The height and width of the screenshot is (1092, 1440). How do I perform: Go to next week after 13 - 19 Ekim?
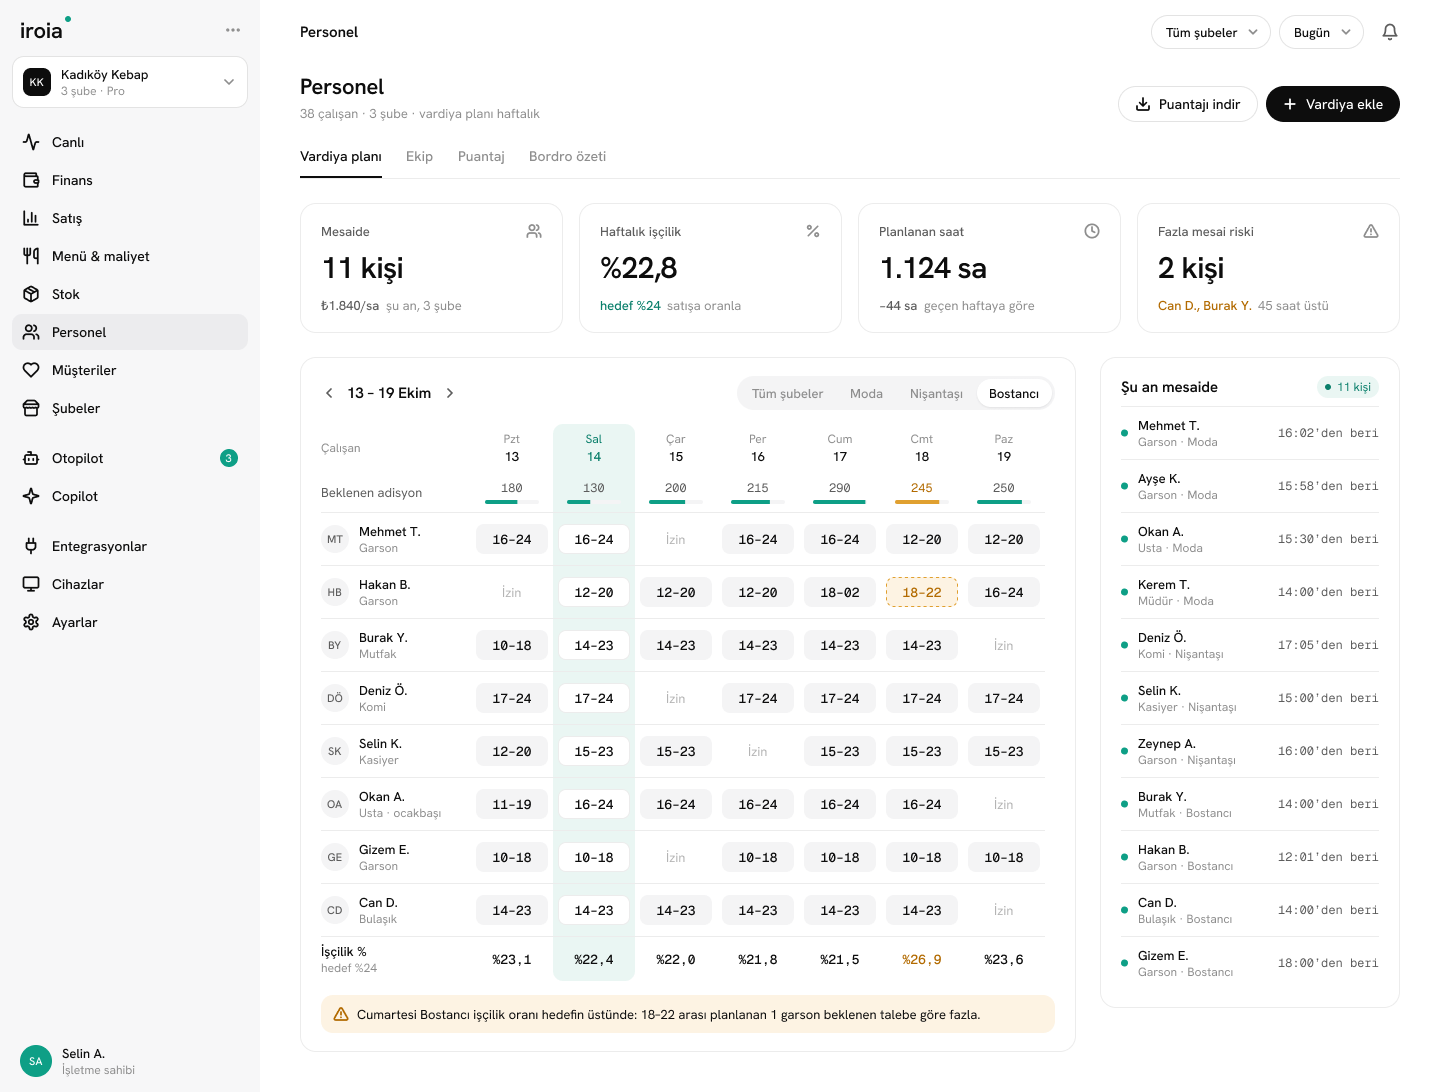pos(450,393)
